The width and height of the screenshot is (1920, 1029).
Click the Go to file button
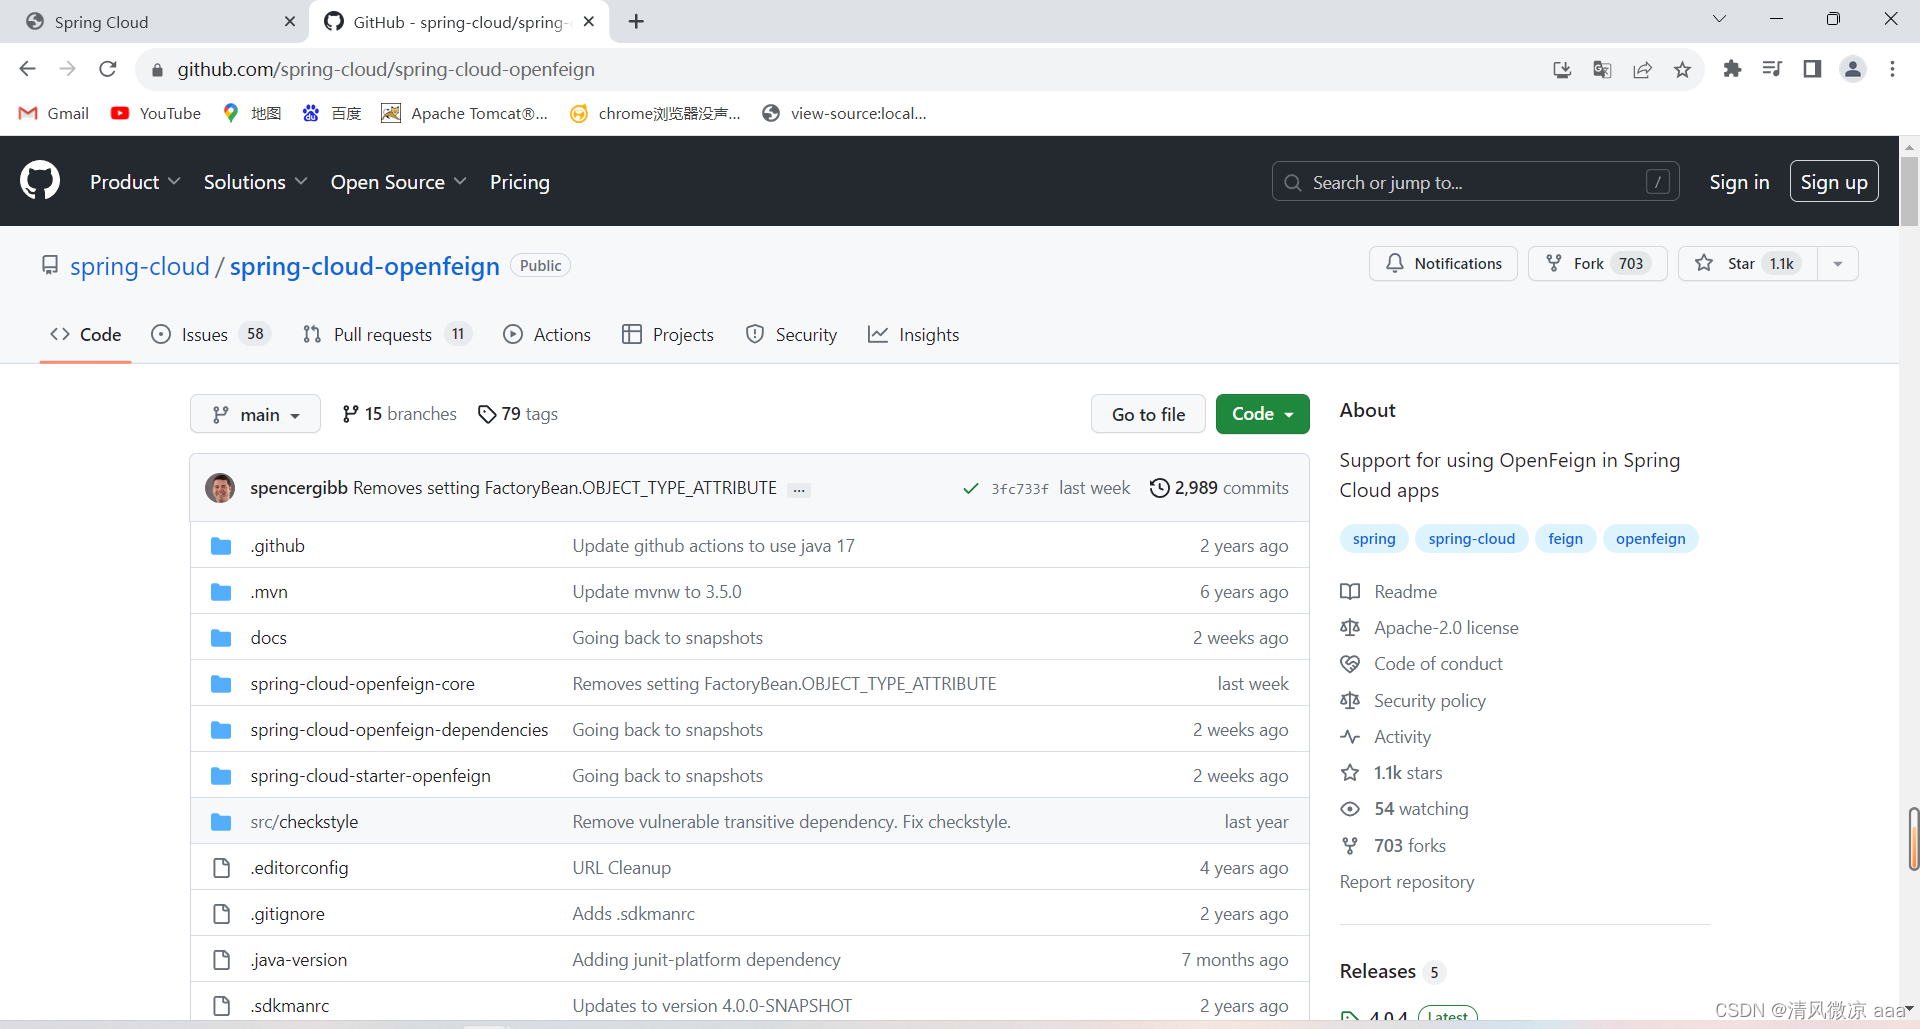click(x=1149, y=414)
